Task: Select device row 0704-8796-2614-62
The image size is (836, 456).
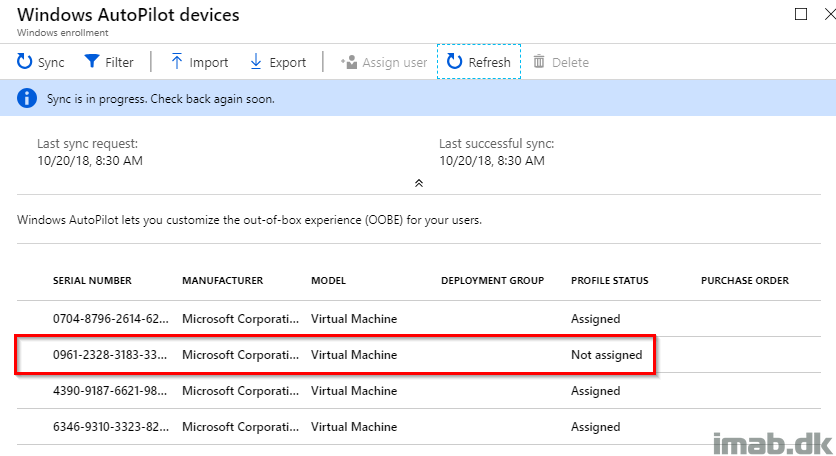Action: (x=419, y=318)
